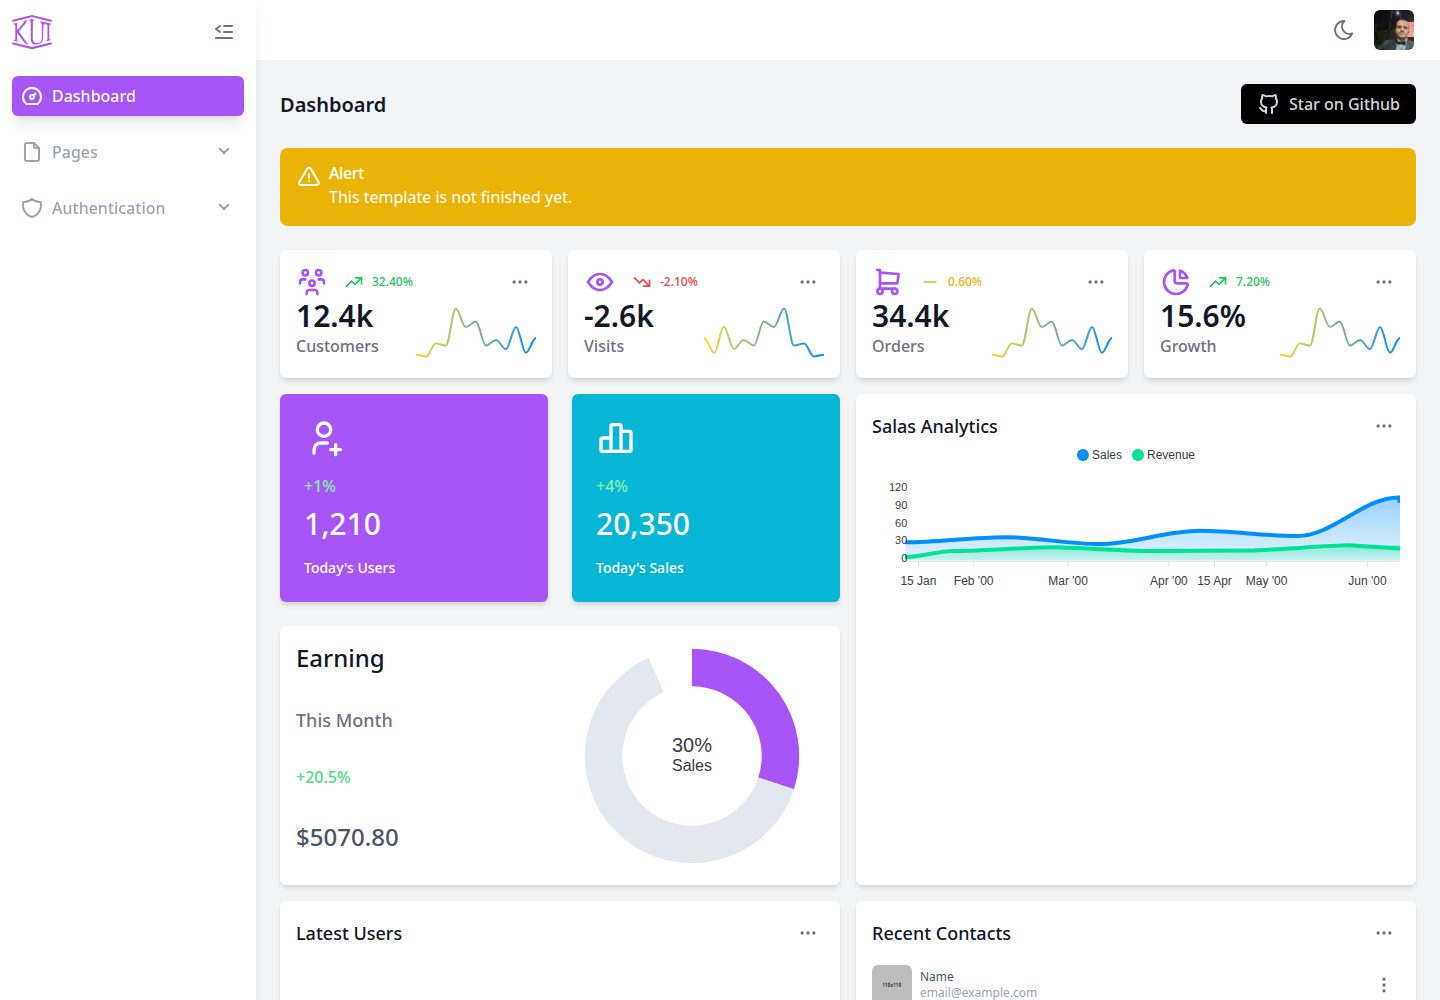The height and width of the screenshot is (1000, 1440).
Task: Click the Visits eye icon
Action: [600, 282]
